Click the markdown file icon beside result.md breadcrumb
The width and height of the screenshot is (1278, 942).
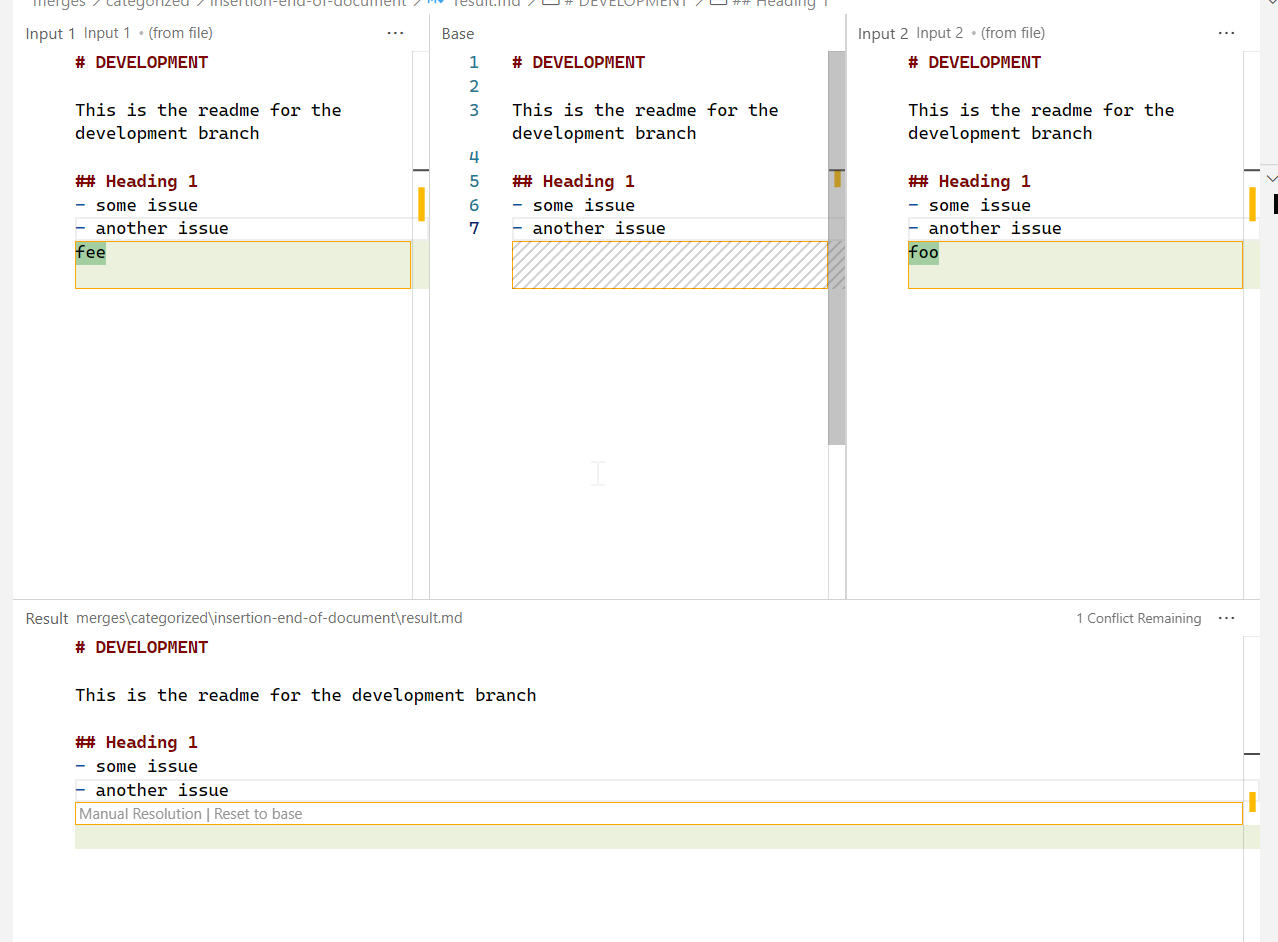pyautogui.click(x=432, y=4)
